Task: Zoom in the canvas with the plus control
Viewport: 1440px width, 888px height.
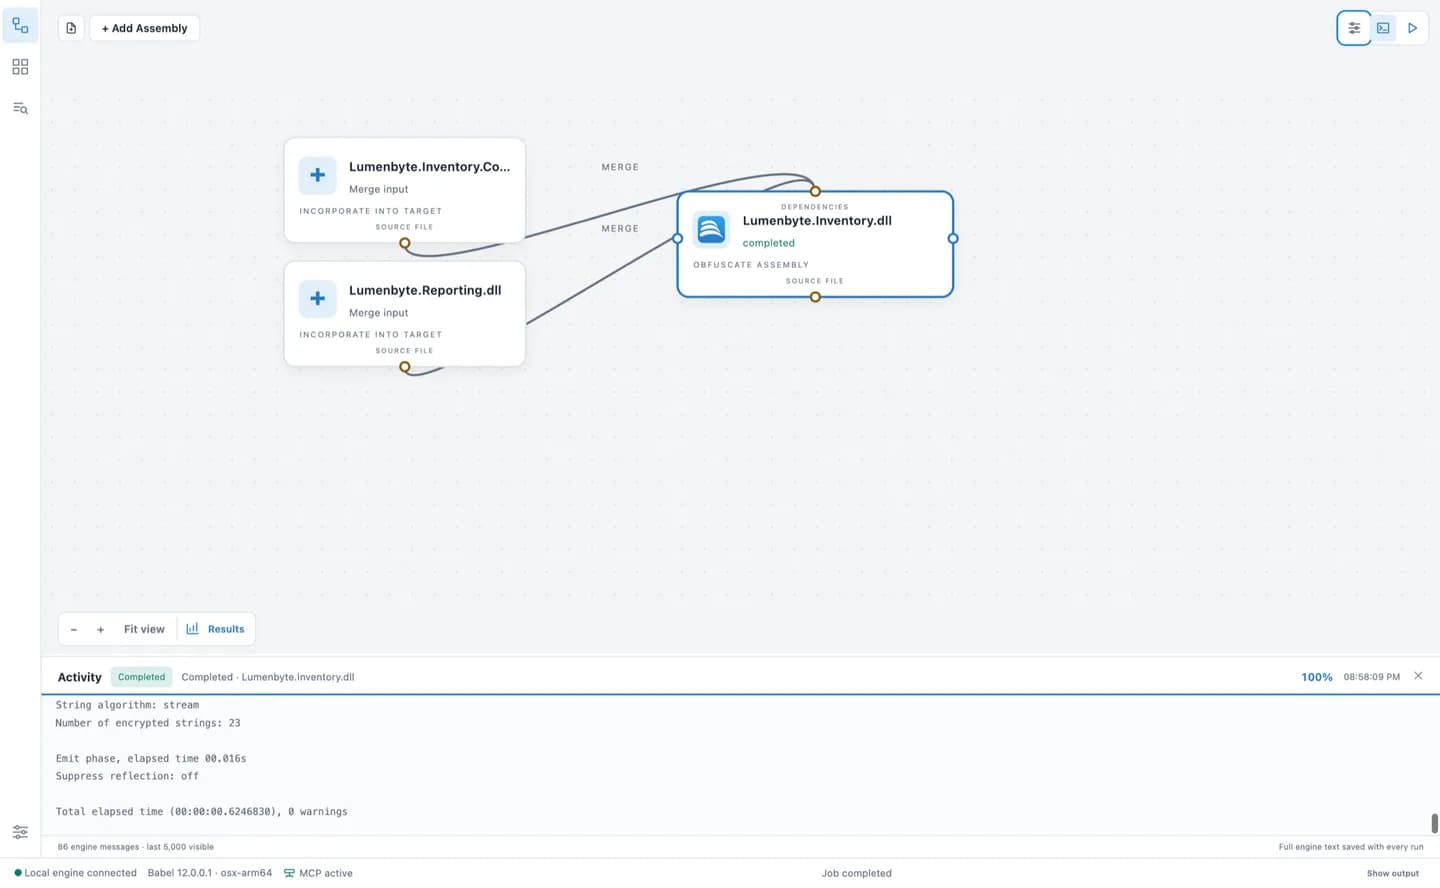Action: pos(100,629)
